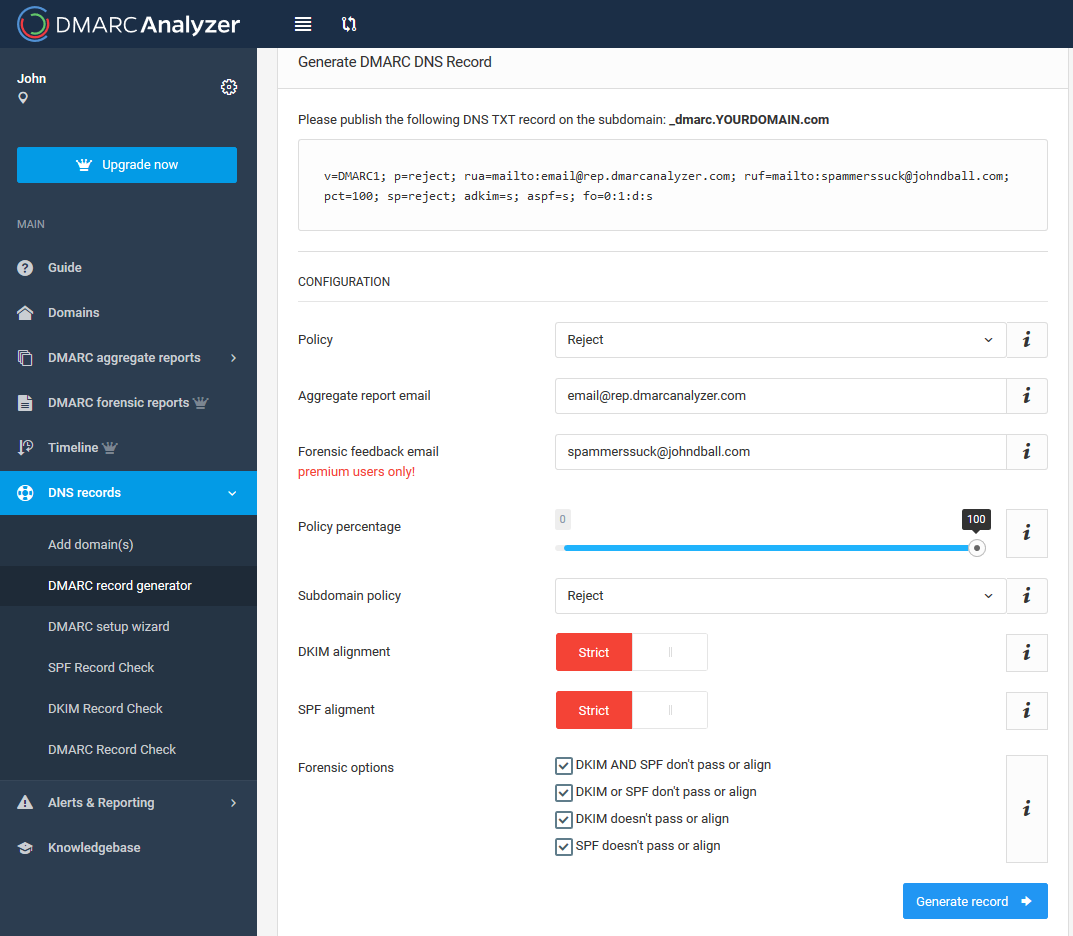Click the DNS records lifebuoy icon
Image resolution: width=1073 pixels, height=936 pixels.
(x=25, y=493)
